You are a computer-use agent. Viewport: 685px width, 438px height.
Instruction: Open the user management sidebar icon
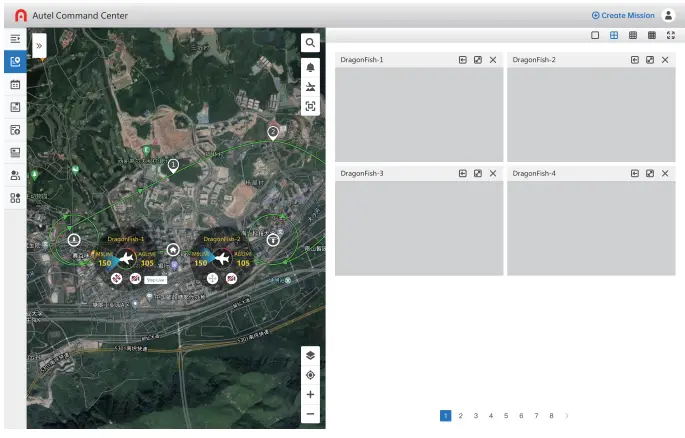(x=15, y=175)
